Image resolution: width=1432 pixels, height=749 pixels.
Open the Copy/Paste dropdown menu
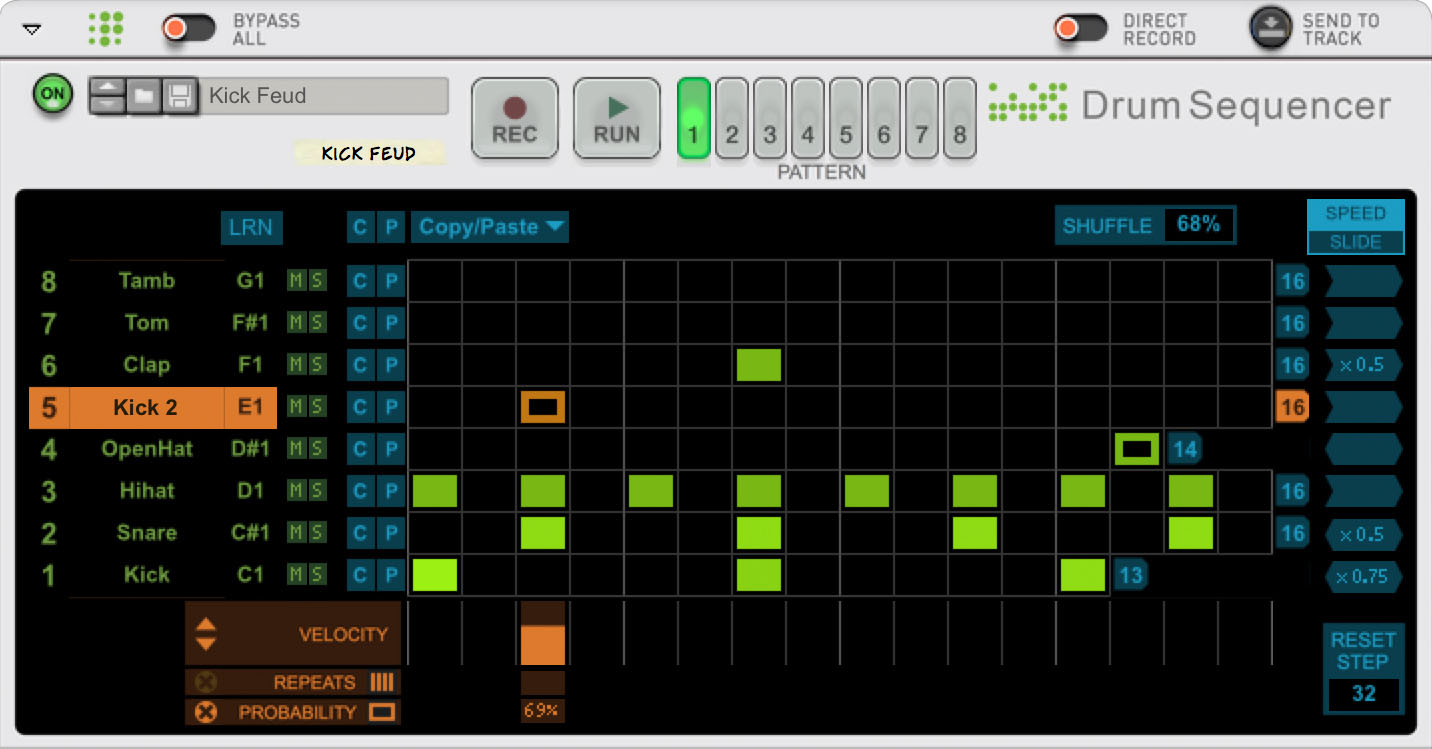coord(490,227)
